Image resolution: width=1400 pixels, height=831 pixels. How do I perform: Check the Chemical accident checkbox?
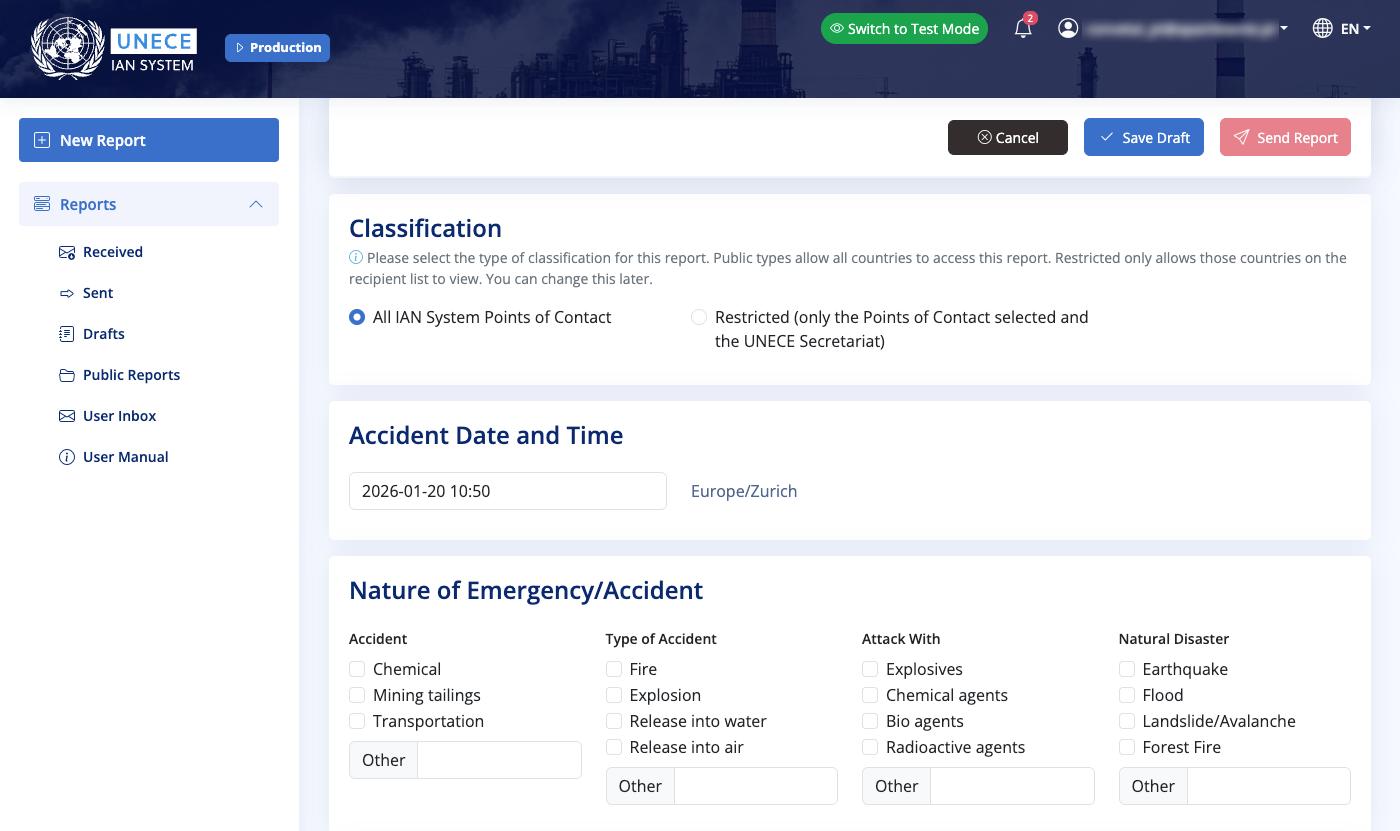click(x=357, y=669)
